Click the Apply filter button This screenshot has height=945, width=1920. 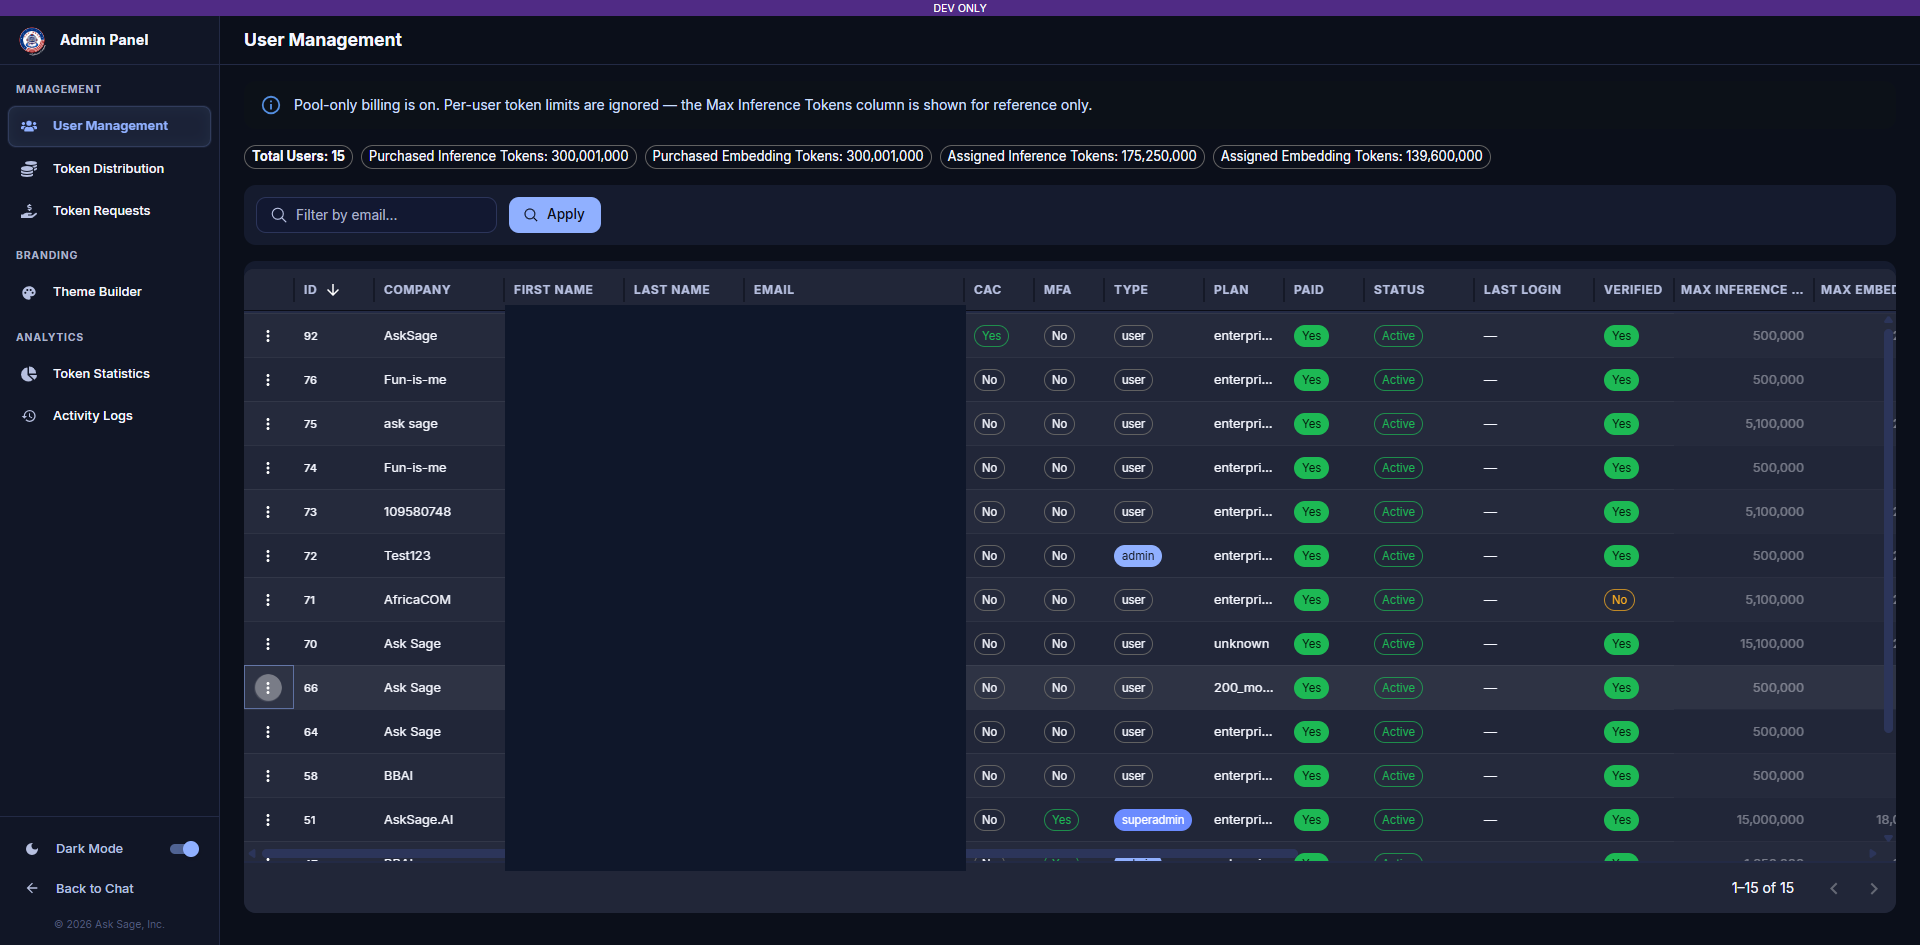(x=555, y=215)
